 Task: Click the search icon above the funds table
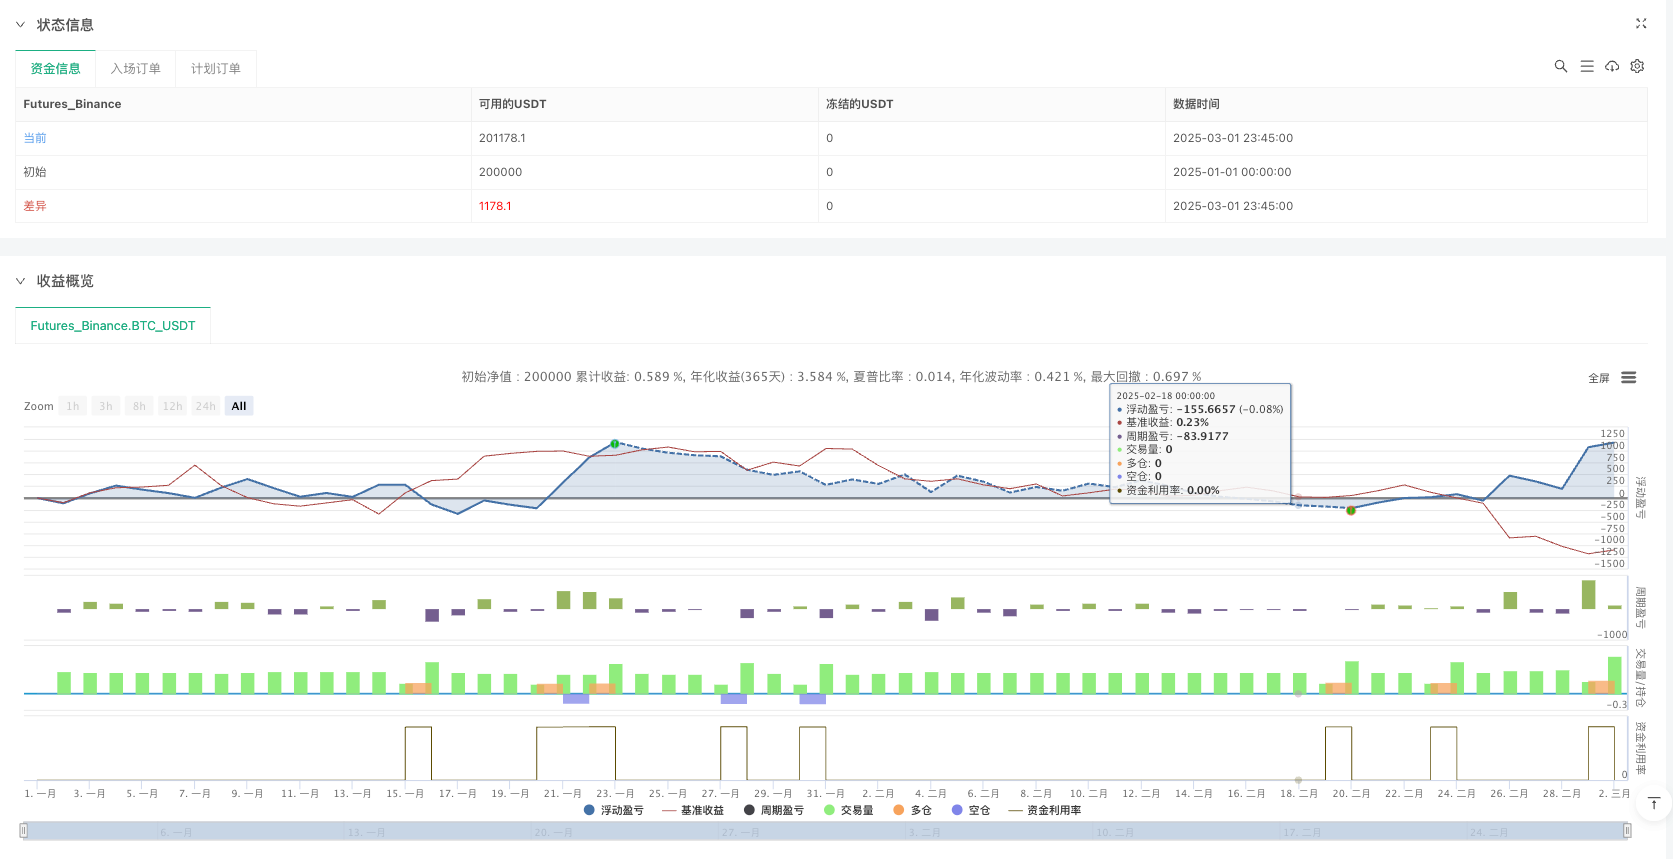(1560, 66)
